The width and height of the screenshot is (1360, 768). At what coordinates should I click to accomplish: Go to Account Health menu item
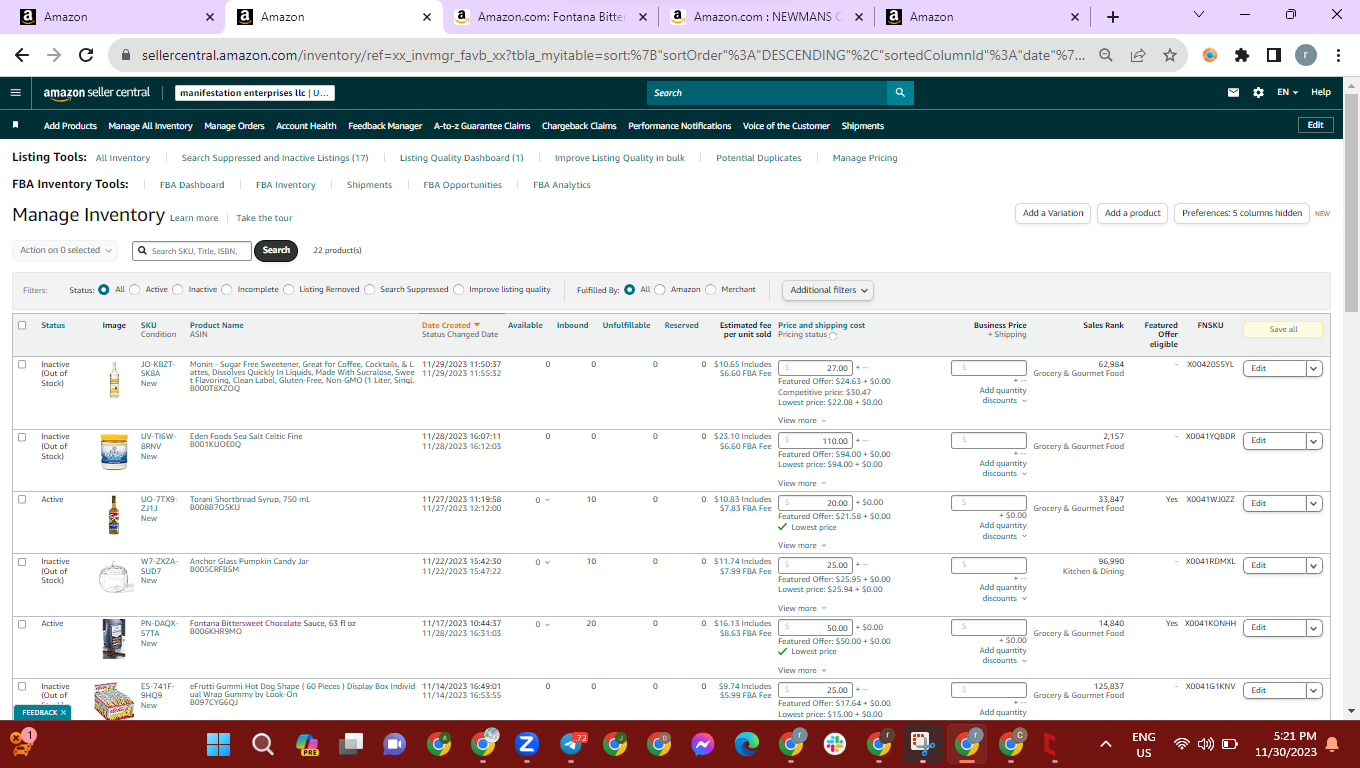coord(306,126)
